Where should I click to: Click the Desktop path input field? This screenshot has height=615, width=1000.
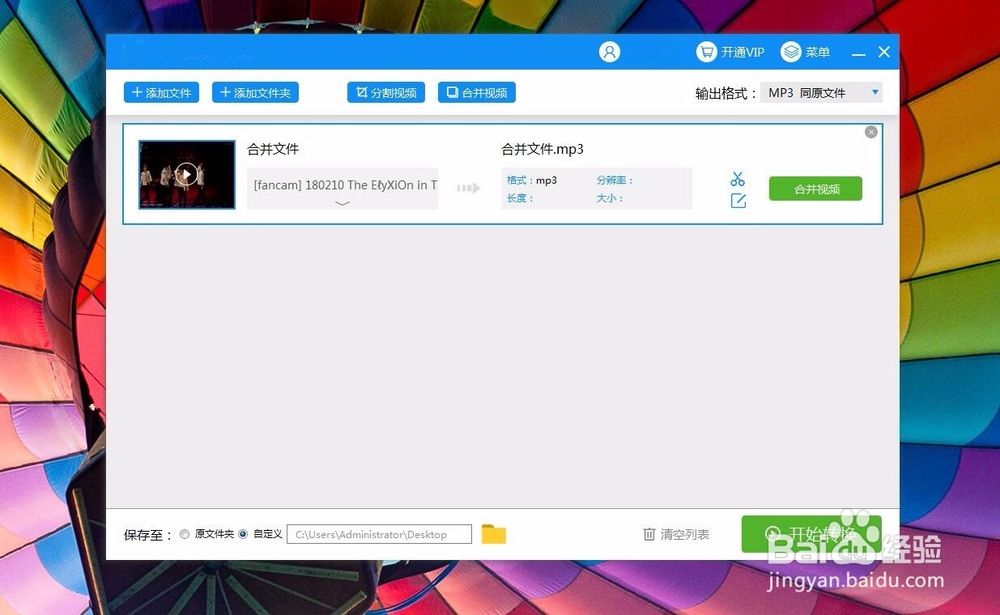click(378, 534)
